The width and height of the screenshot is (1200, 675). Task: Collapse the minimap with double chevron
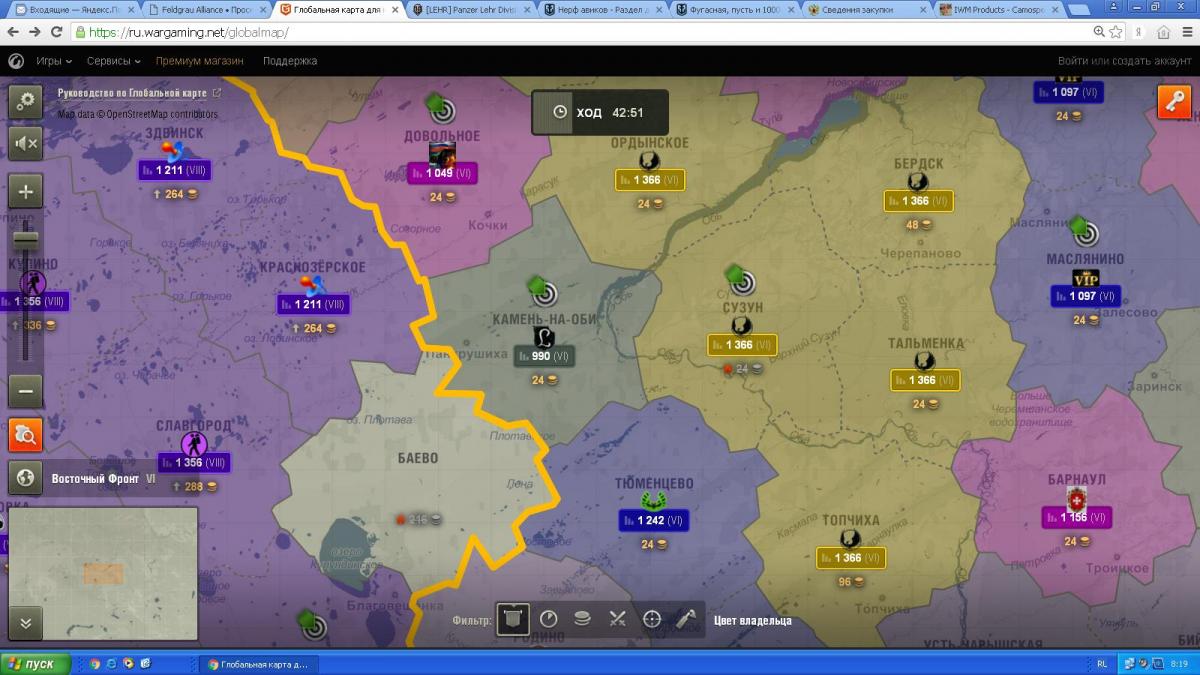(26, 622)
